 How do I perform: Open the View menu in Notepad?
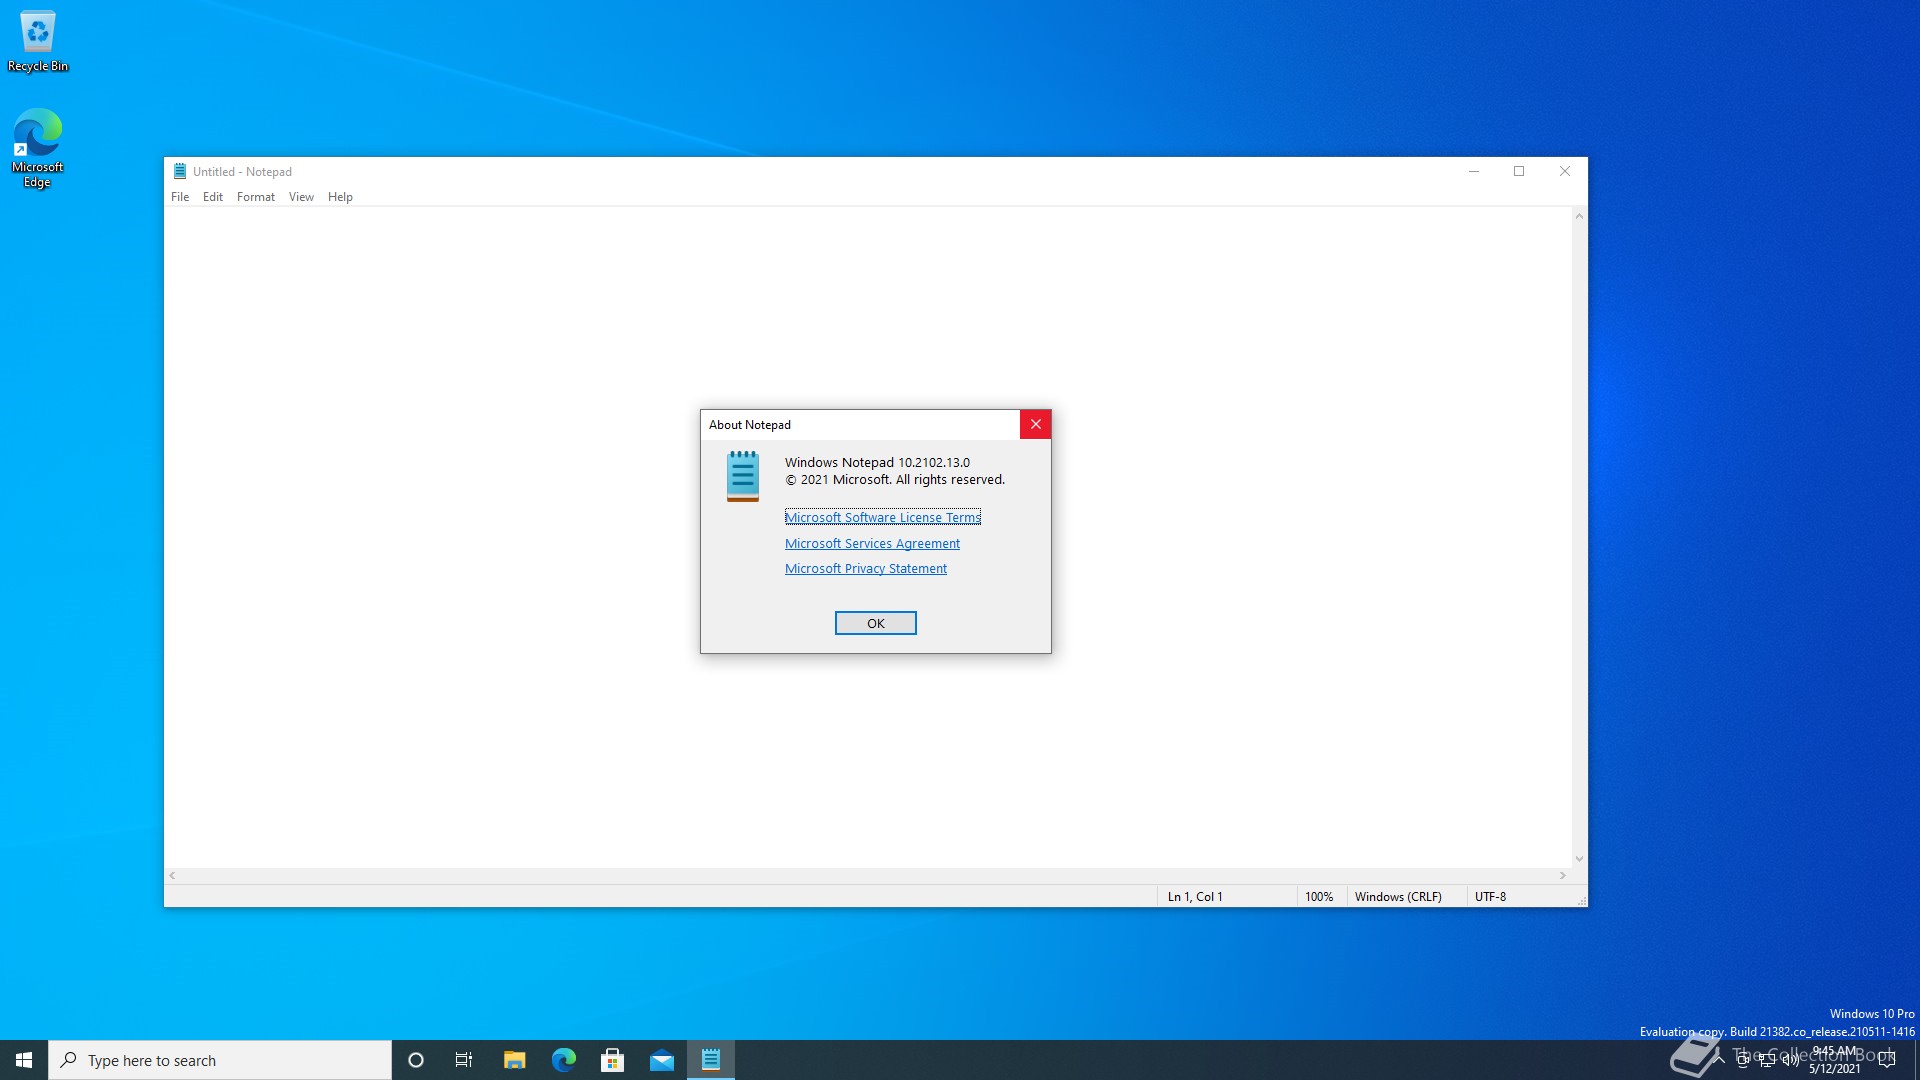301,197
